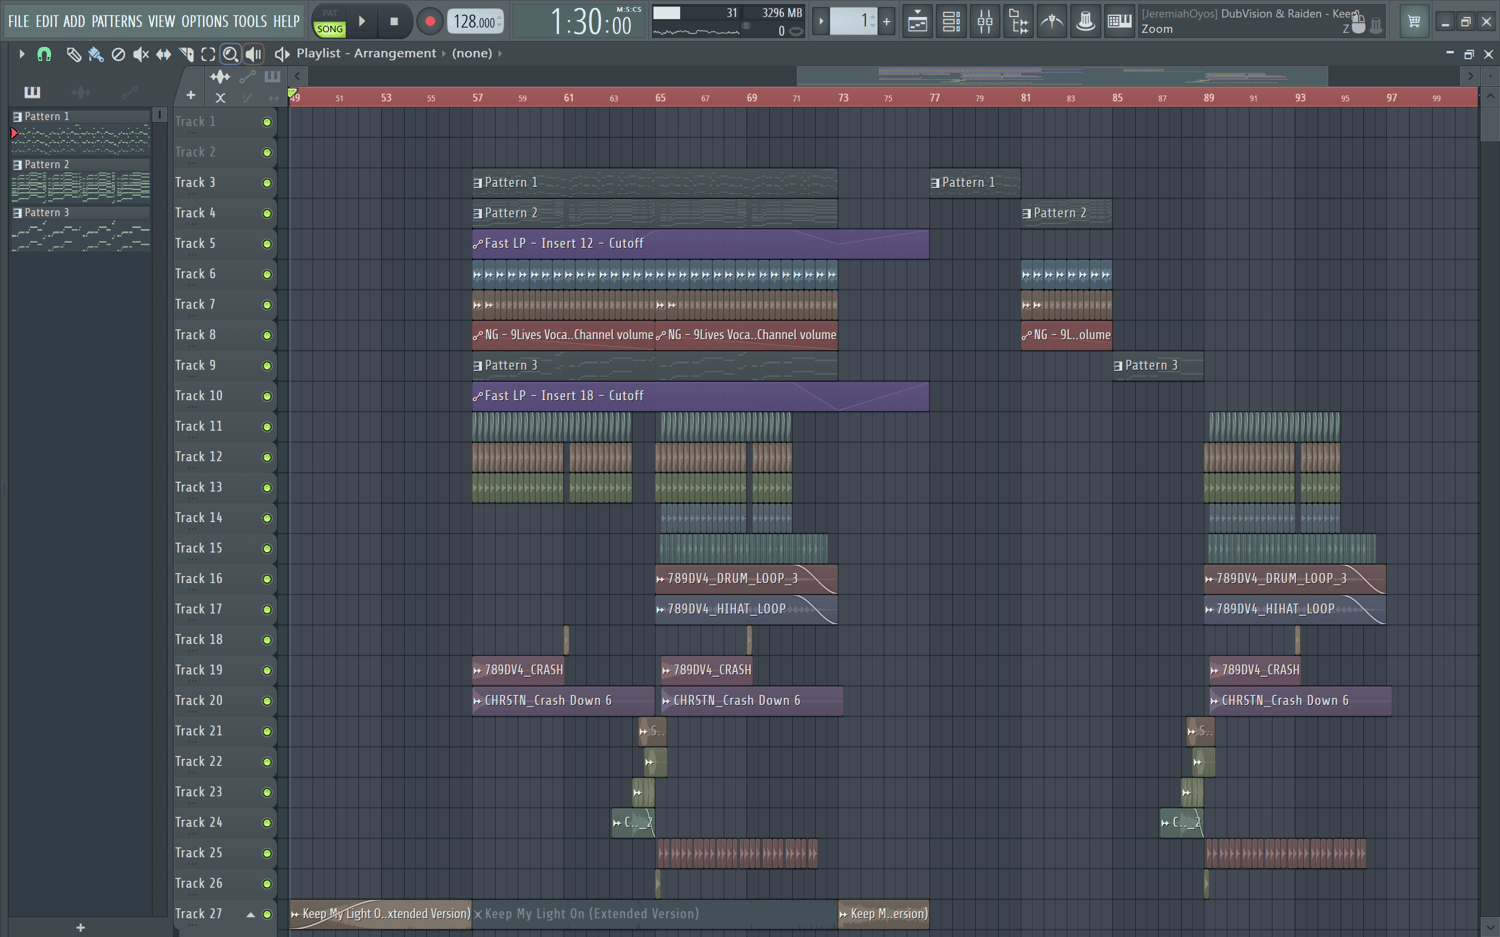Open the FILE menu

19,21
